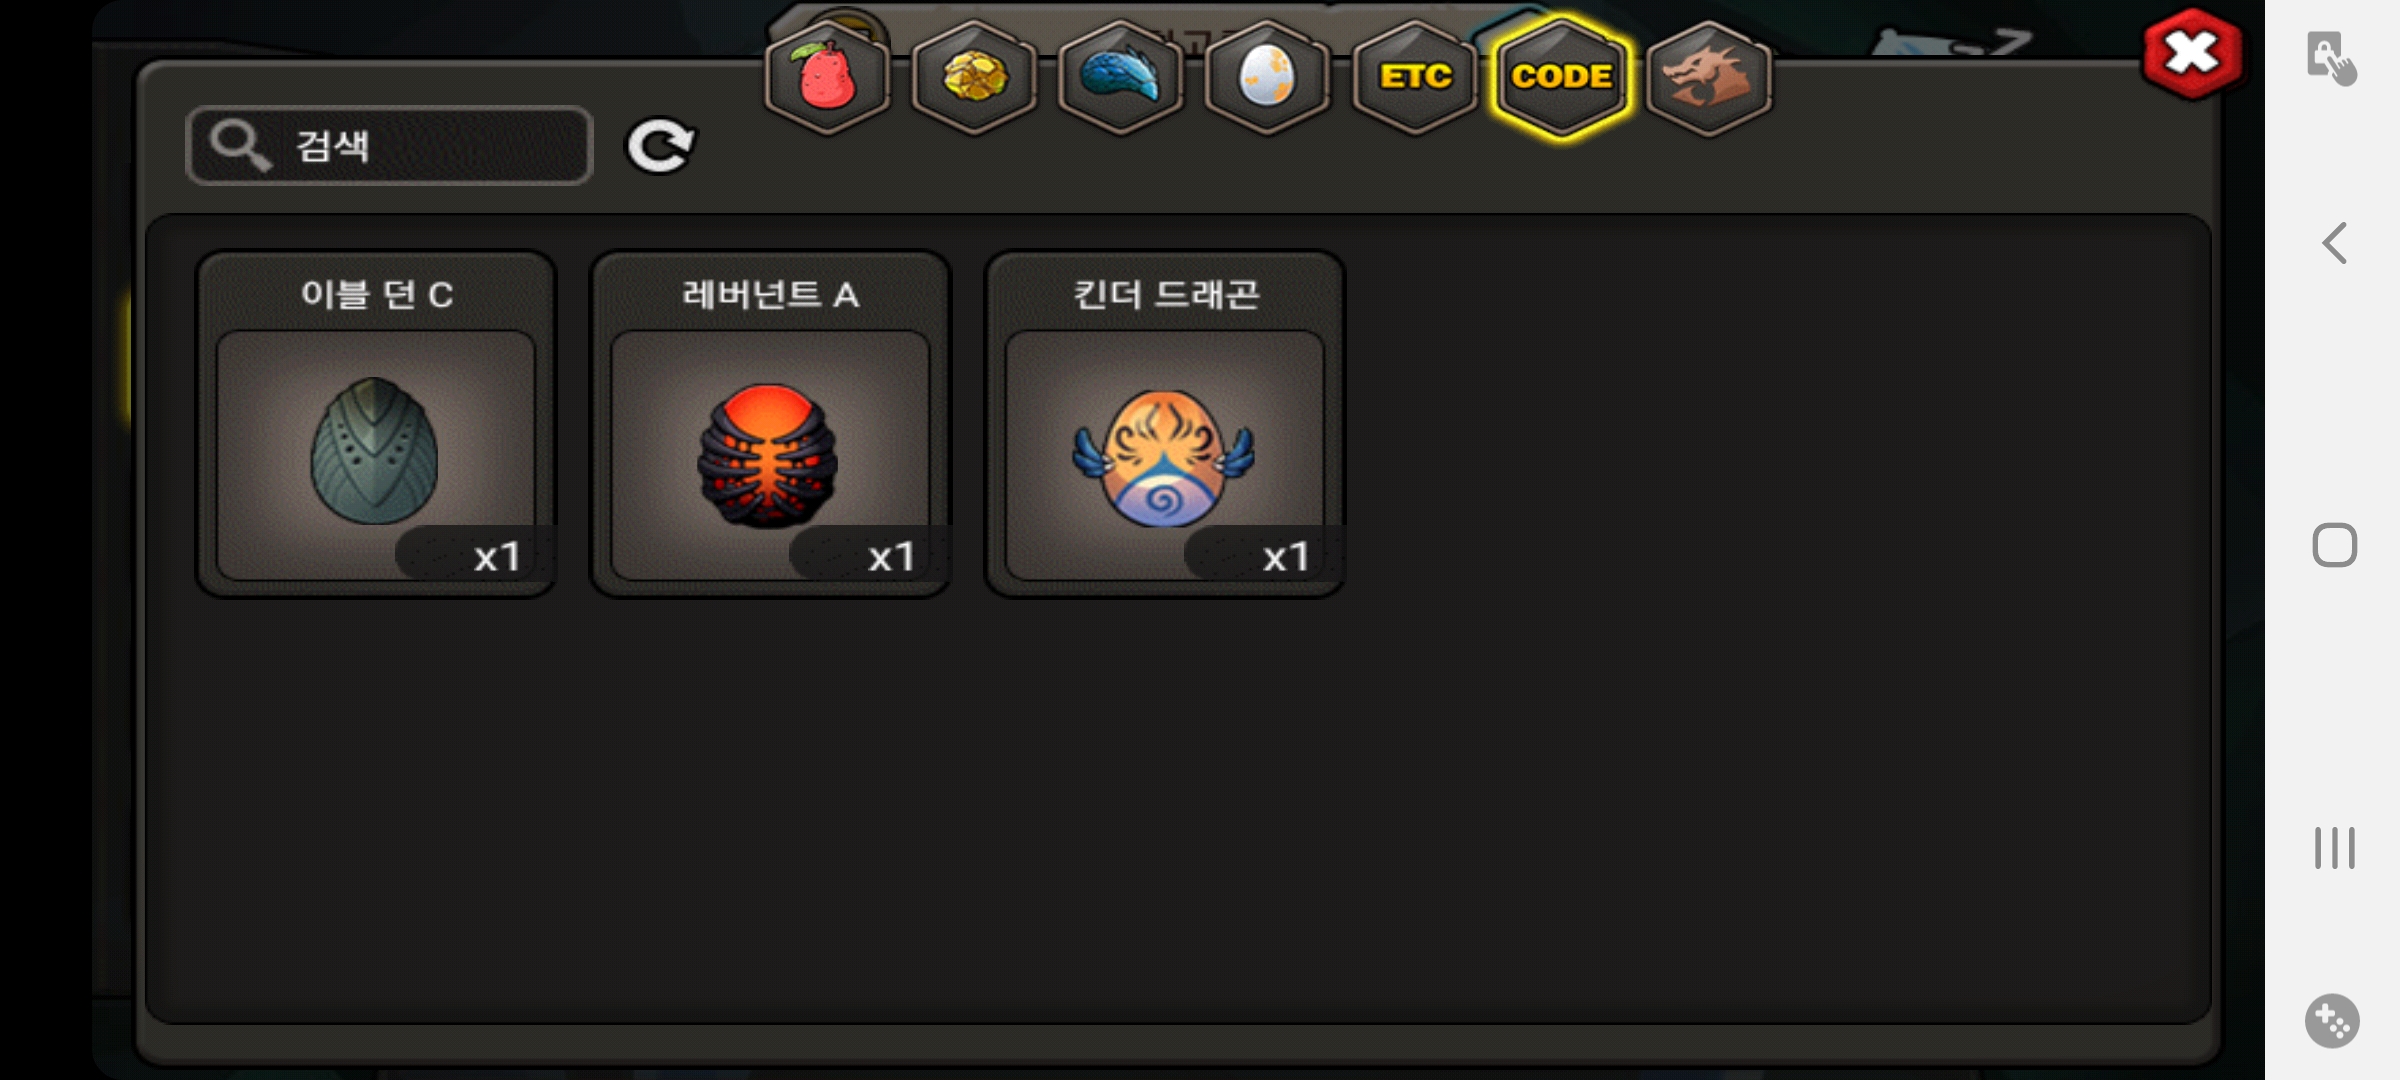Click the magnifying glass search icon
The image size is (2400, 1080).
tap(239, 146)
